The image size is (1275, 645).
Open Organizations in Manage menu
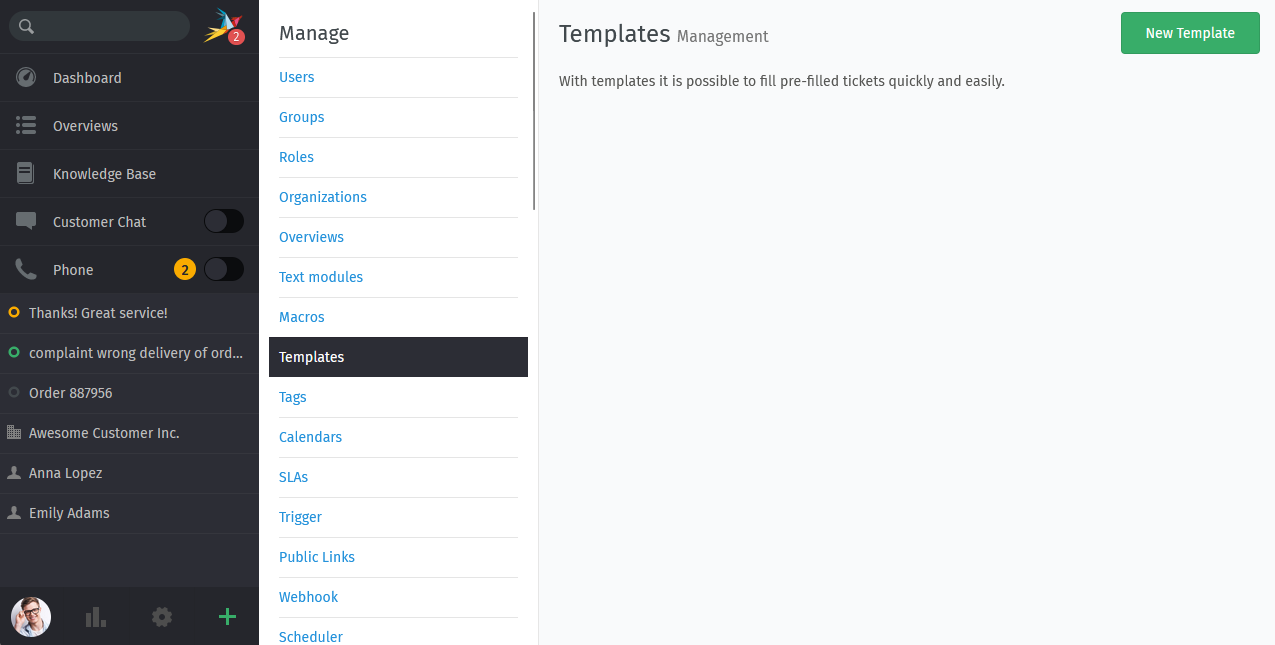[x=323, y=197]
